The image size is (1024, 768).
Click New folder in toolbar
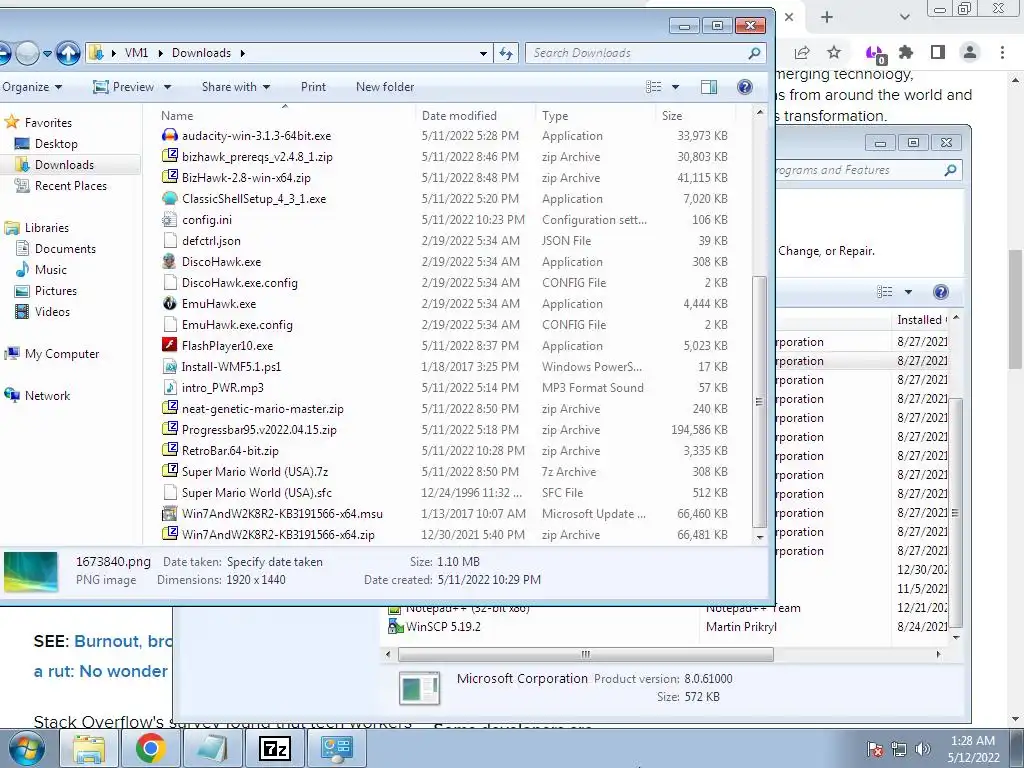(385, 87)
